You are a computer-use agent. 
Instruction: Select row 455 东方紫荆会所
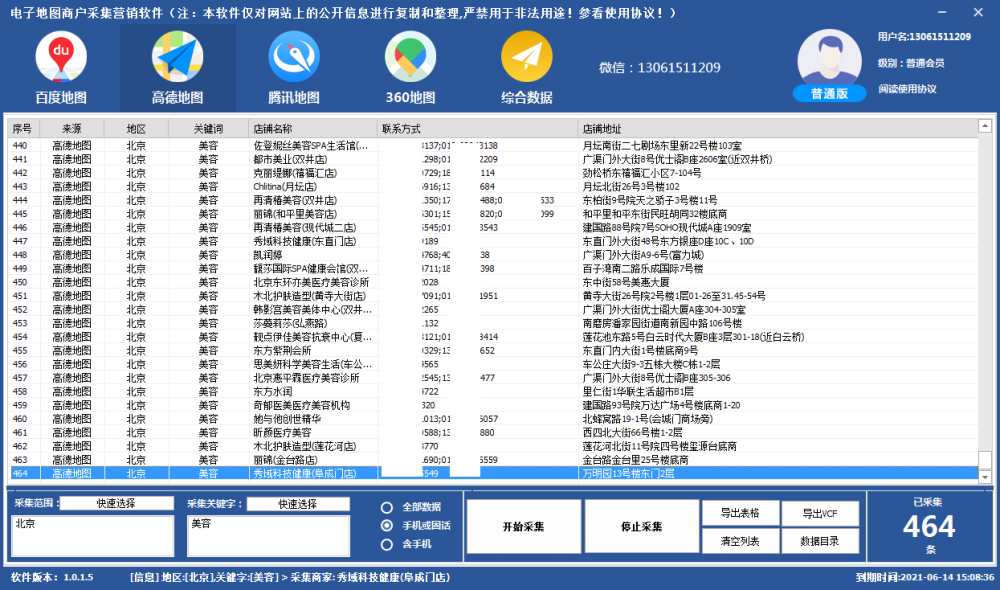[494, 351]
